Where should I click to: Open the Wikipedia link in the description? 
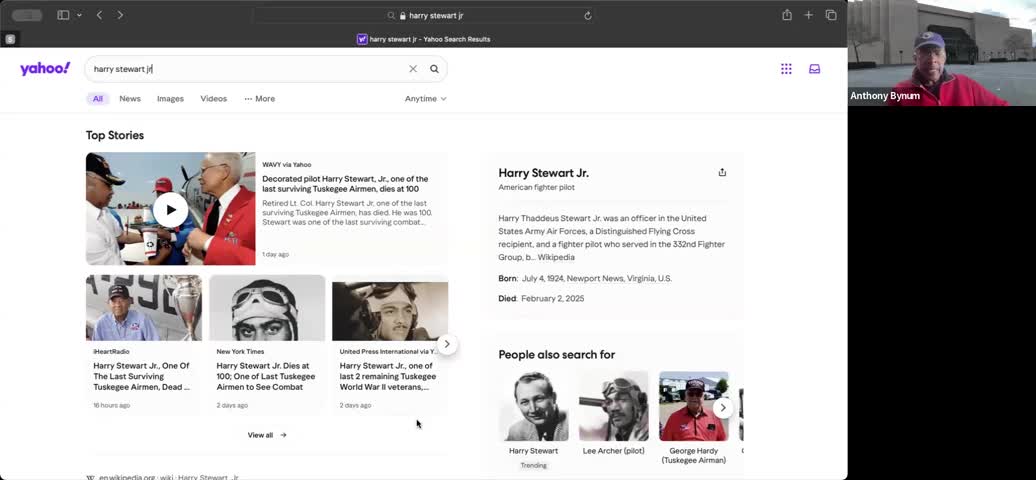[x=556, y=257]
